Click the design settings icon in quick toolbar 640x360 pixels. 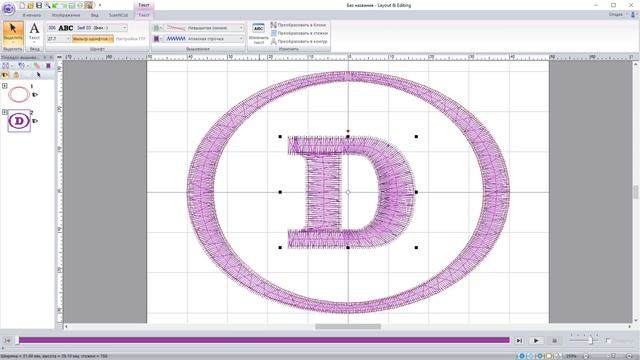[89, 5]
